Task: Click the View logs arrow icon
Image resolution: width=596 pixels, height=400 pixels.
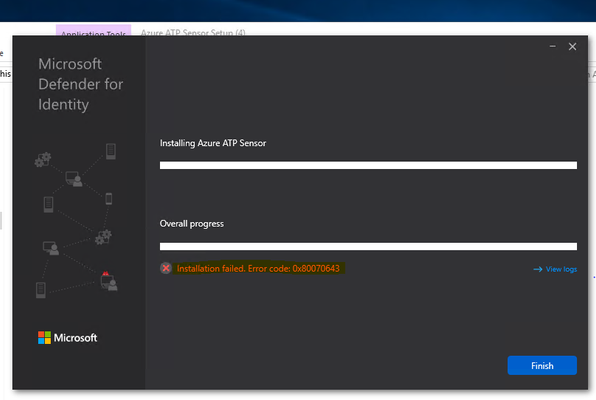Action: 537,269
